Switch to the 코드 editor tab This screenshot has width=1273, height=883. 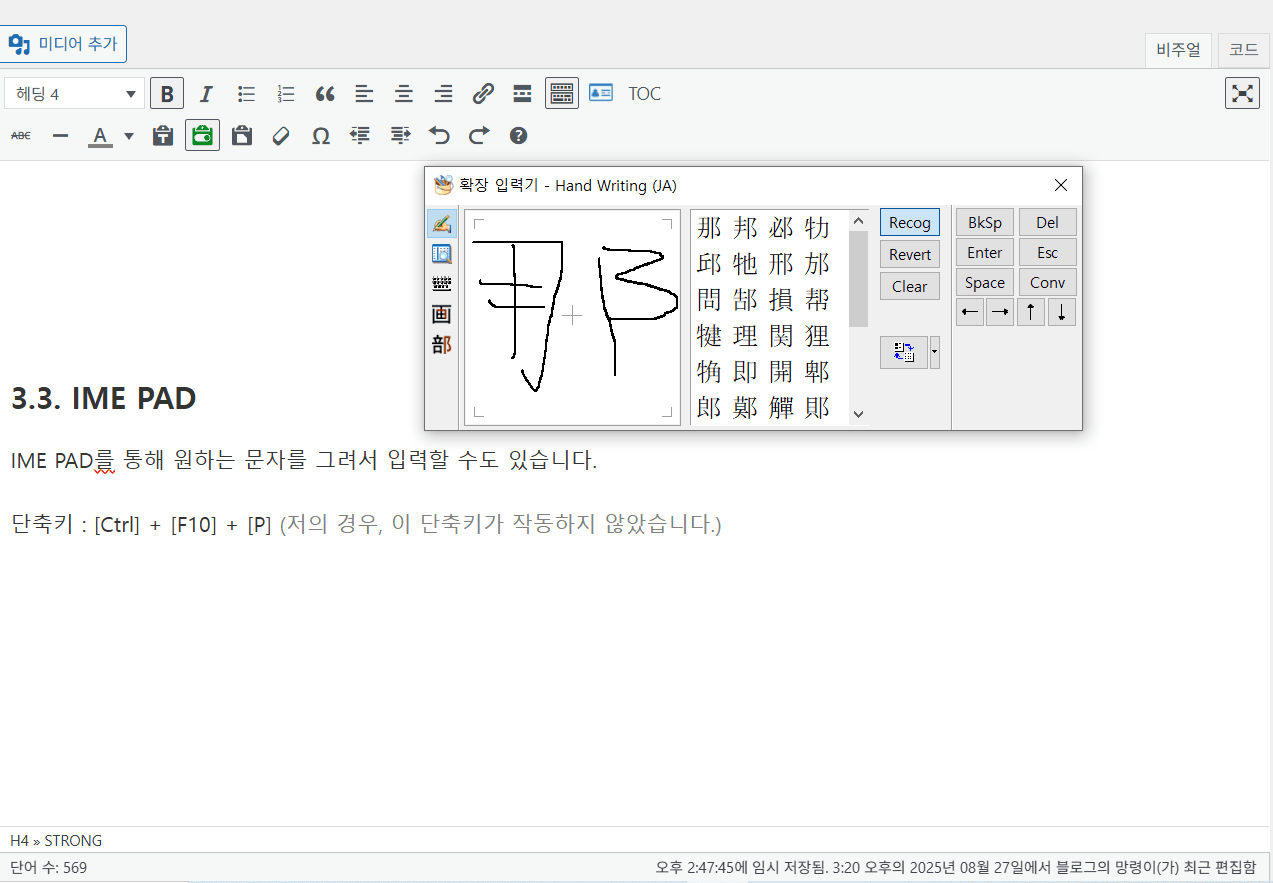(x=1243, y=49)
